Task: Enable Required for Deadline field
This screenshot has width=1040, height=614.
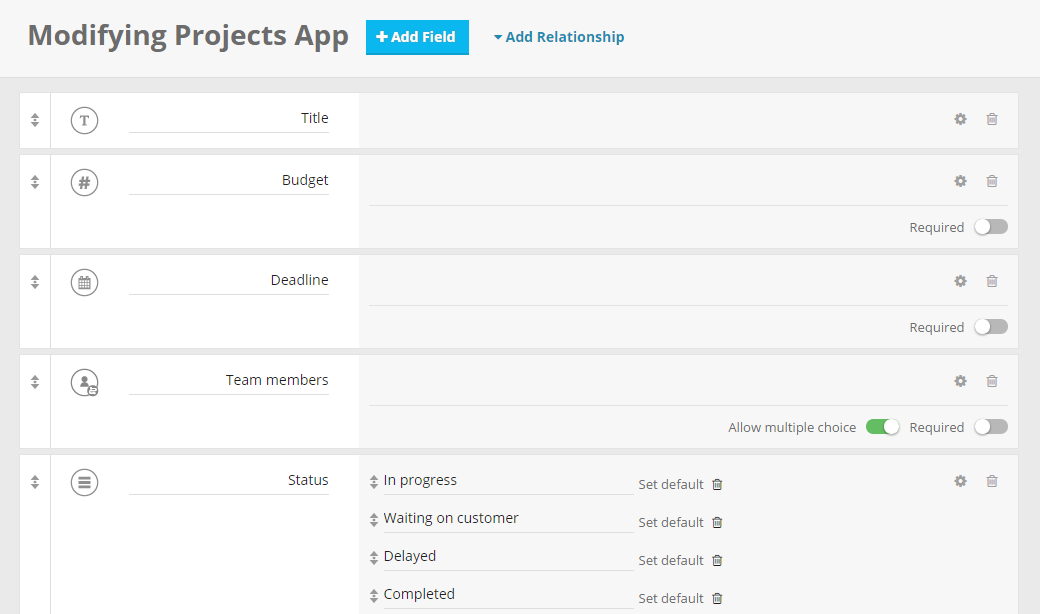Action: click(991, 327)
